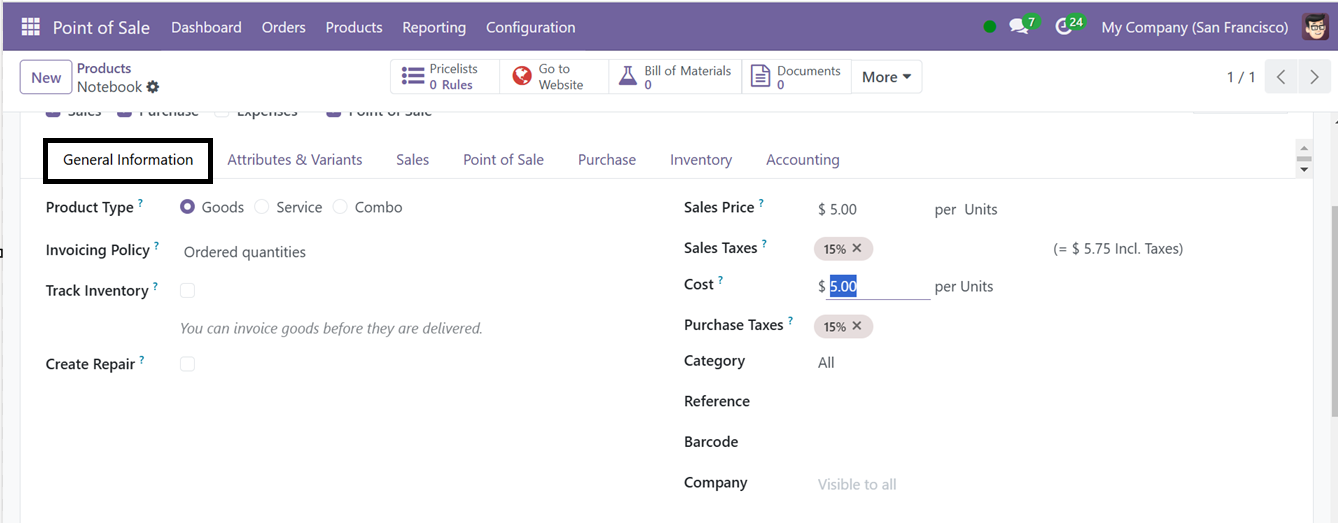Select the Service product type

pyautogui.click(x=262, y=207)
